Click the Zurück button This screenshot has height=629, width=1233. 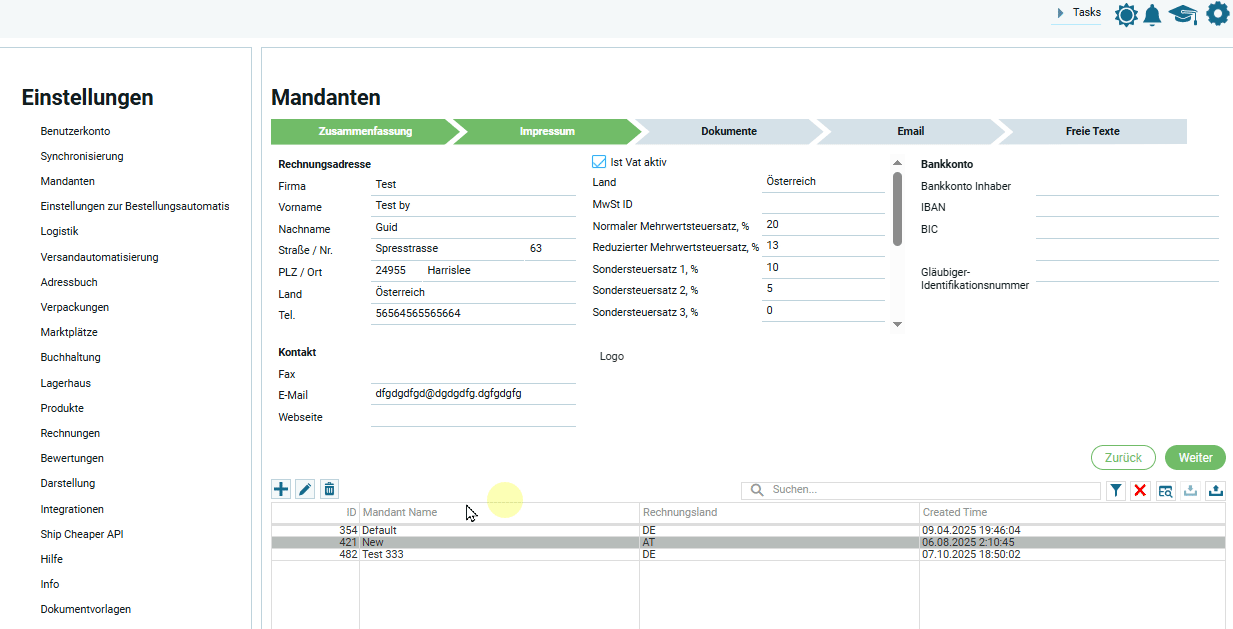(x=1123, y=457)
